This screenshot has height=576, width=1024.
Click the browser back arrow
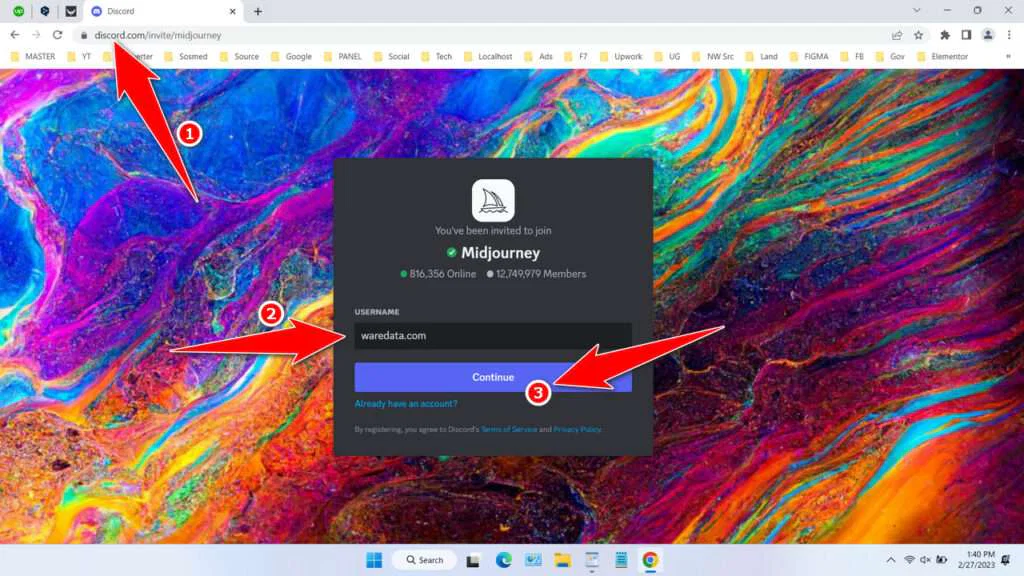[15, 33]
